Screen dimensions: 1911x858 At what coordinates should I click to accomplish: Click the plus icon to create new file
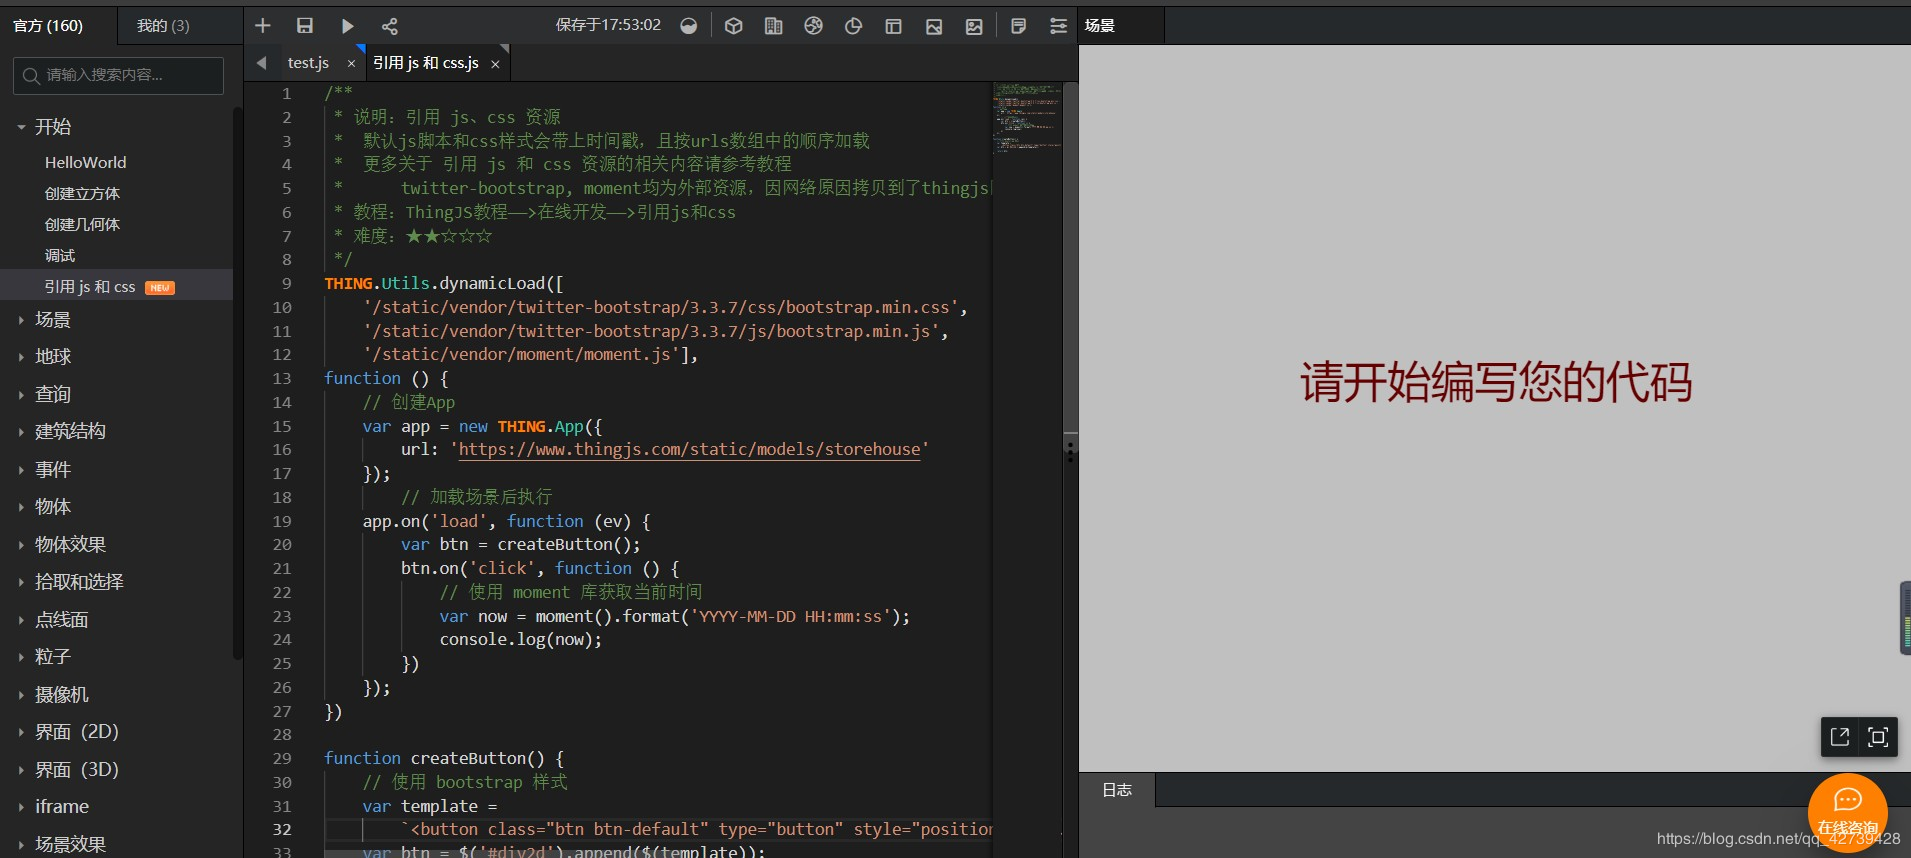tap(263, 26)
